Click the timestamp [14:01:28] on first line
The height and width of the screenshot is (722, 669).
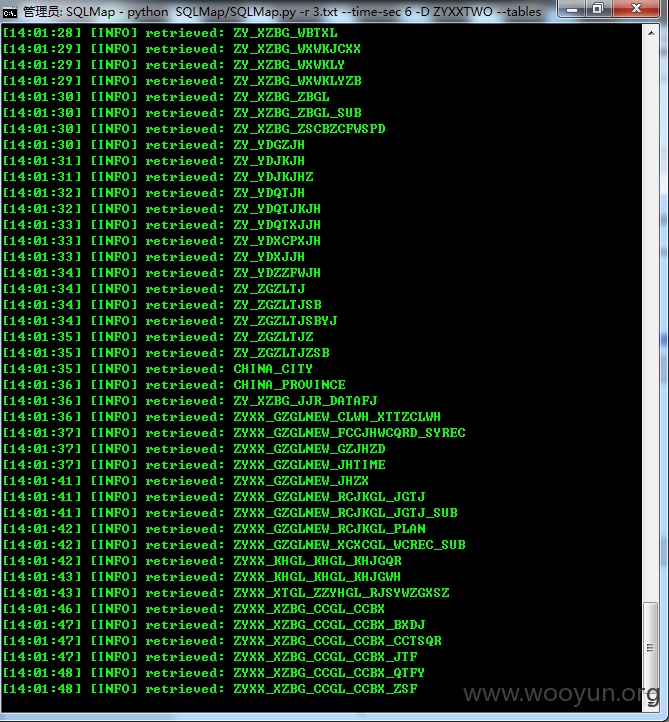42,33
